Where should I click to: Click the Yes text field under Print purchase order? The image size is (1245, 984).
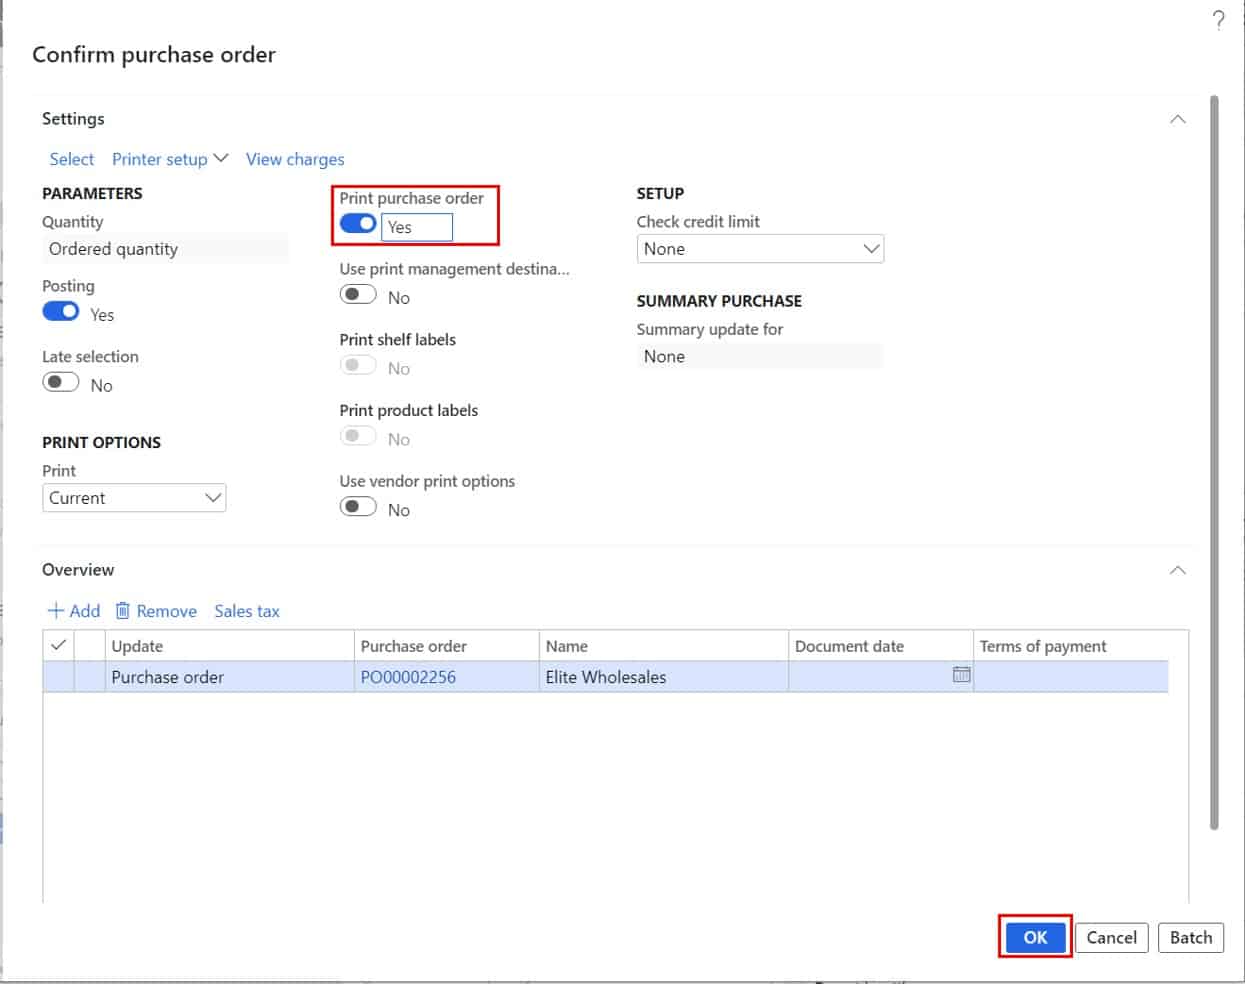coord(417,227)
